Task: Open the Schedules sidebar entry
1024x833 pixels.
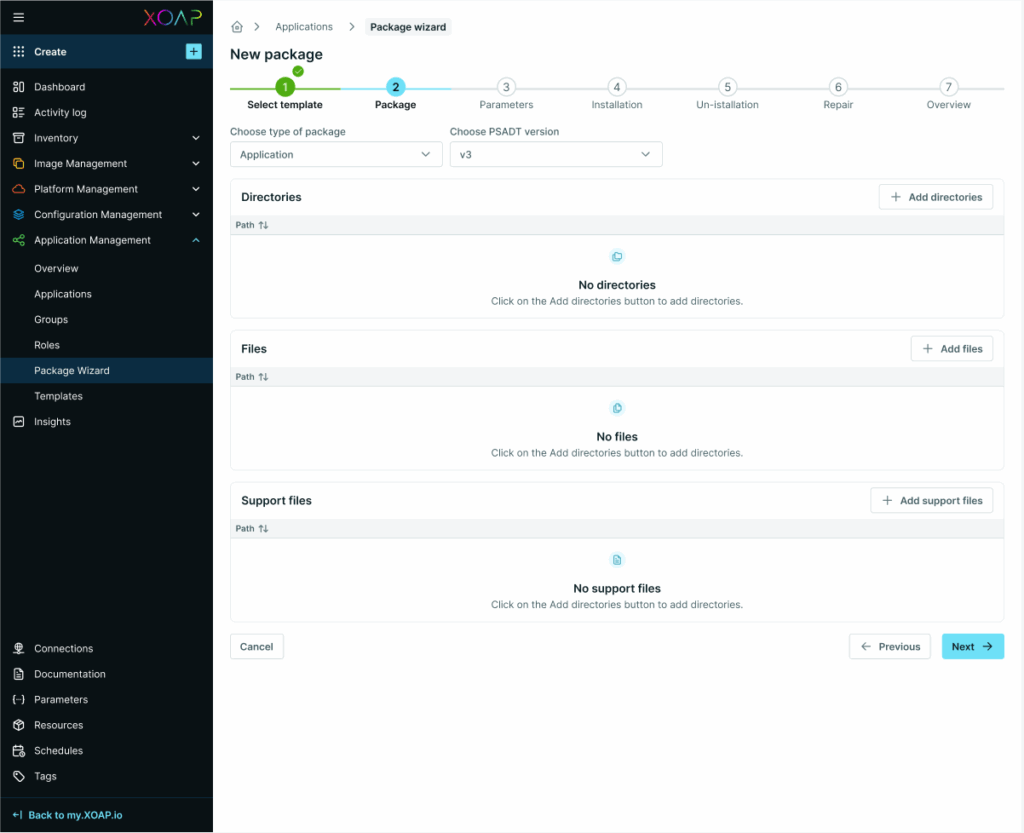Action: point(58,751)
